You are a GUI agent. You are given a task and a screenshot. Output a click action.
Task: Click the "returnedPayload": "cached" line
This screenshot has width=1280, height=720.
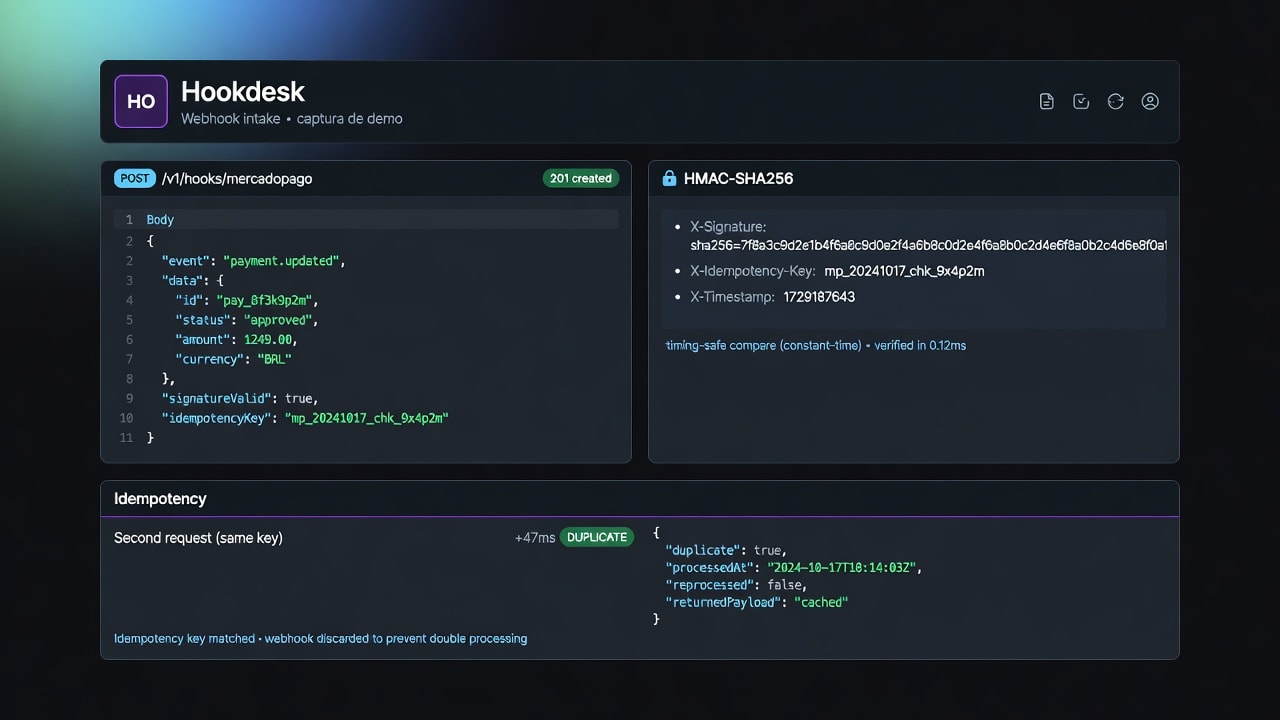tap(757, 602)
